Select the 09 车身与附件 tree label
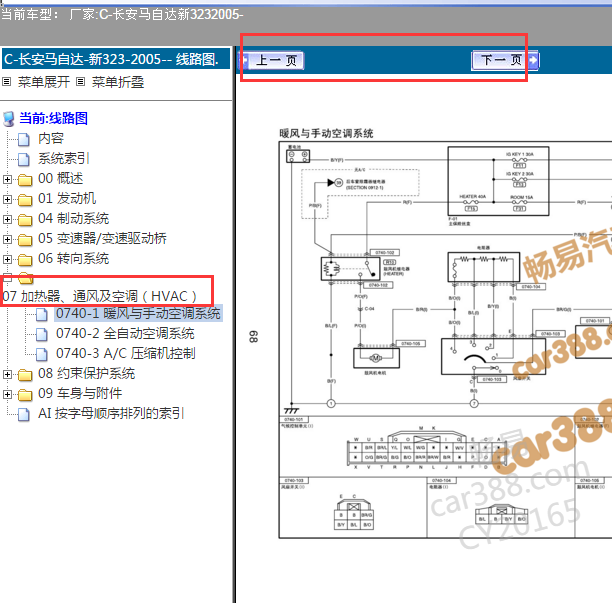 pyautogui.click(x=80, y=393)
